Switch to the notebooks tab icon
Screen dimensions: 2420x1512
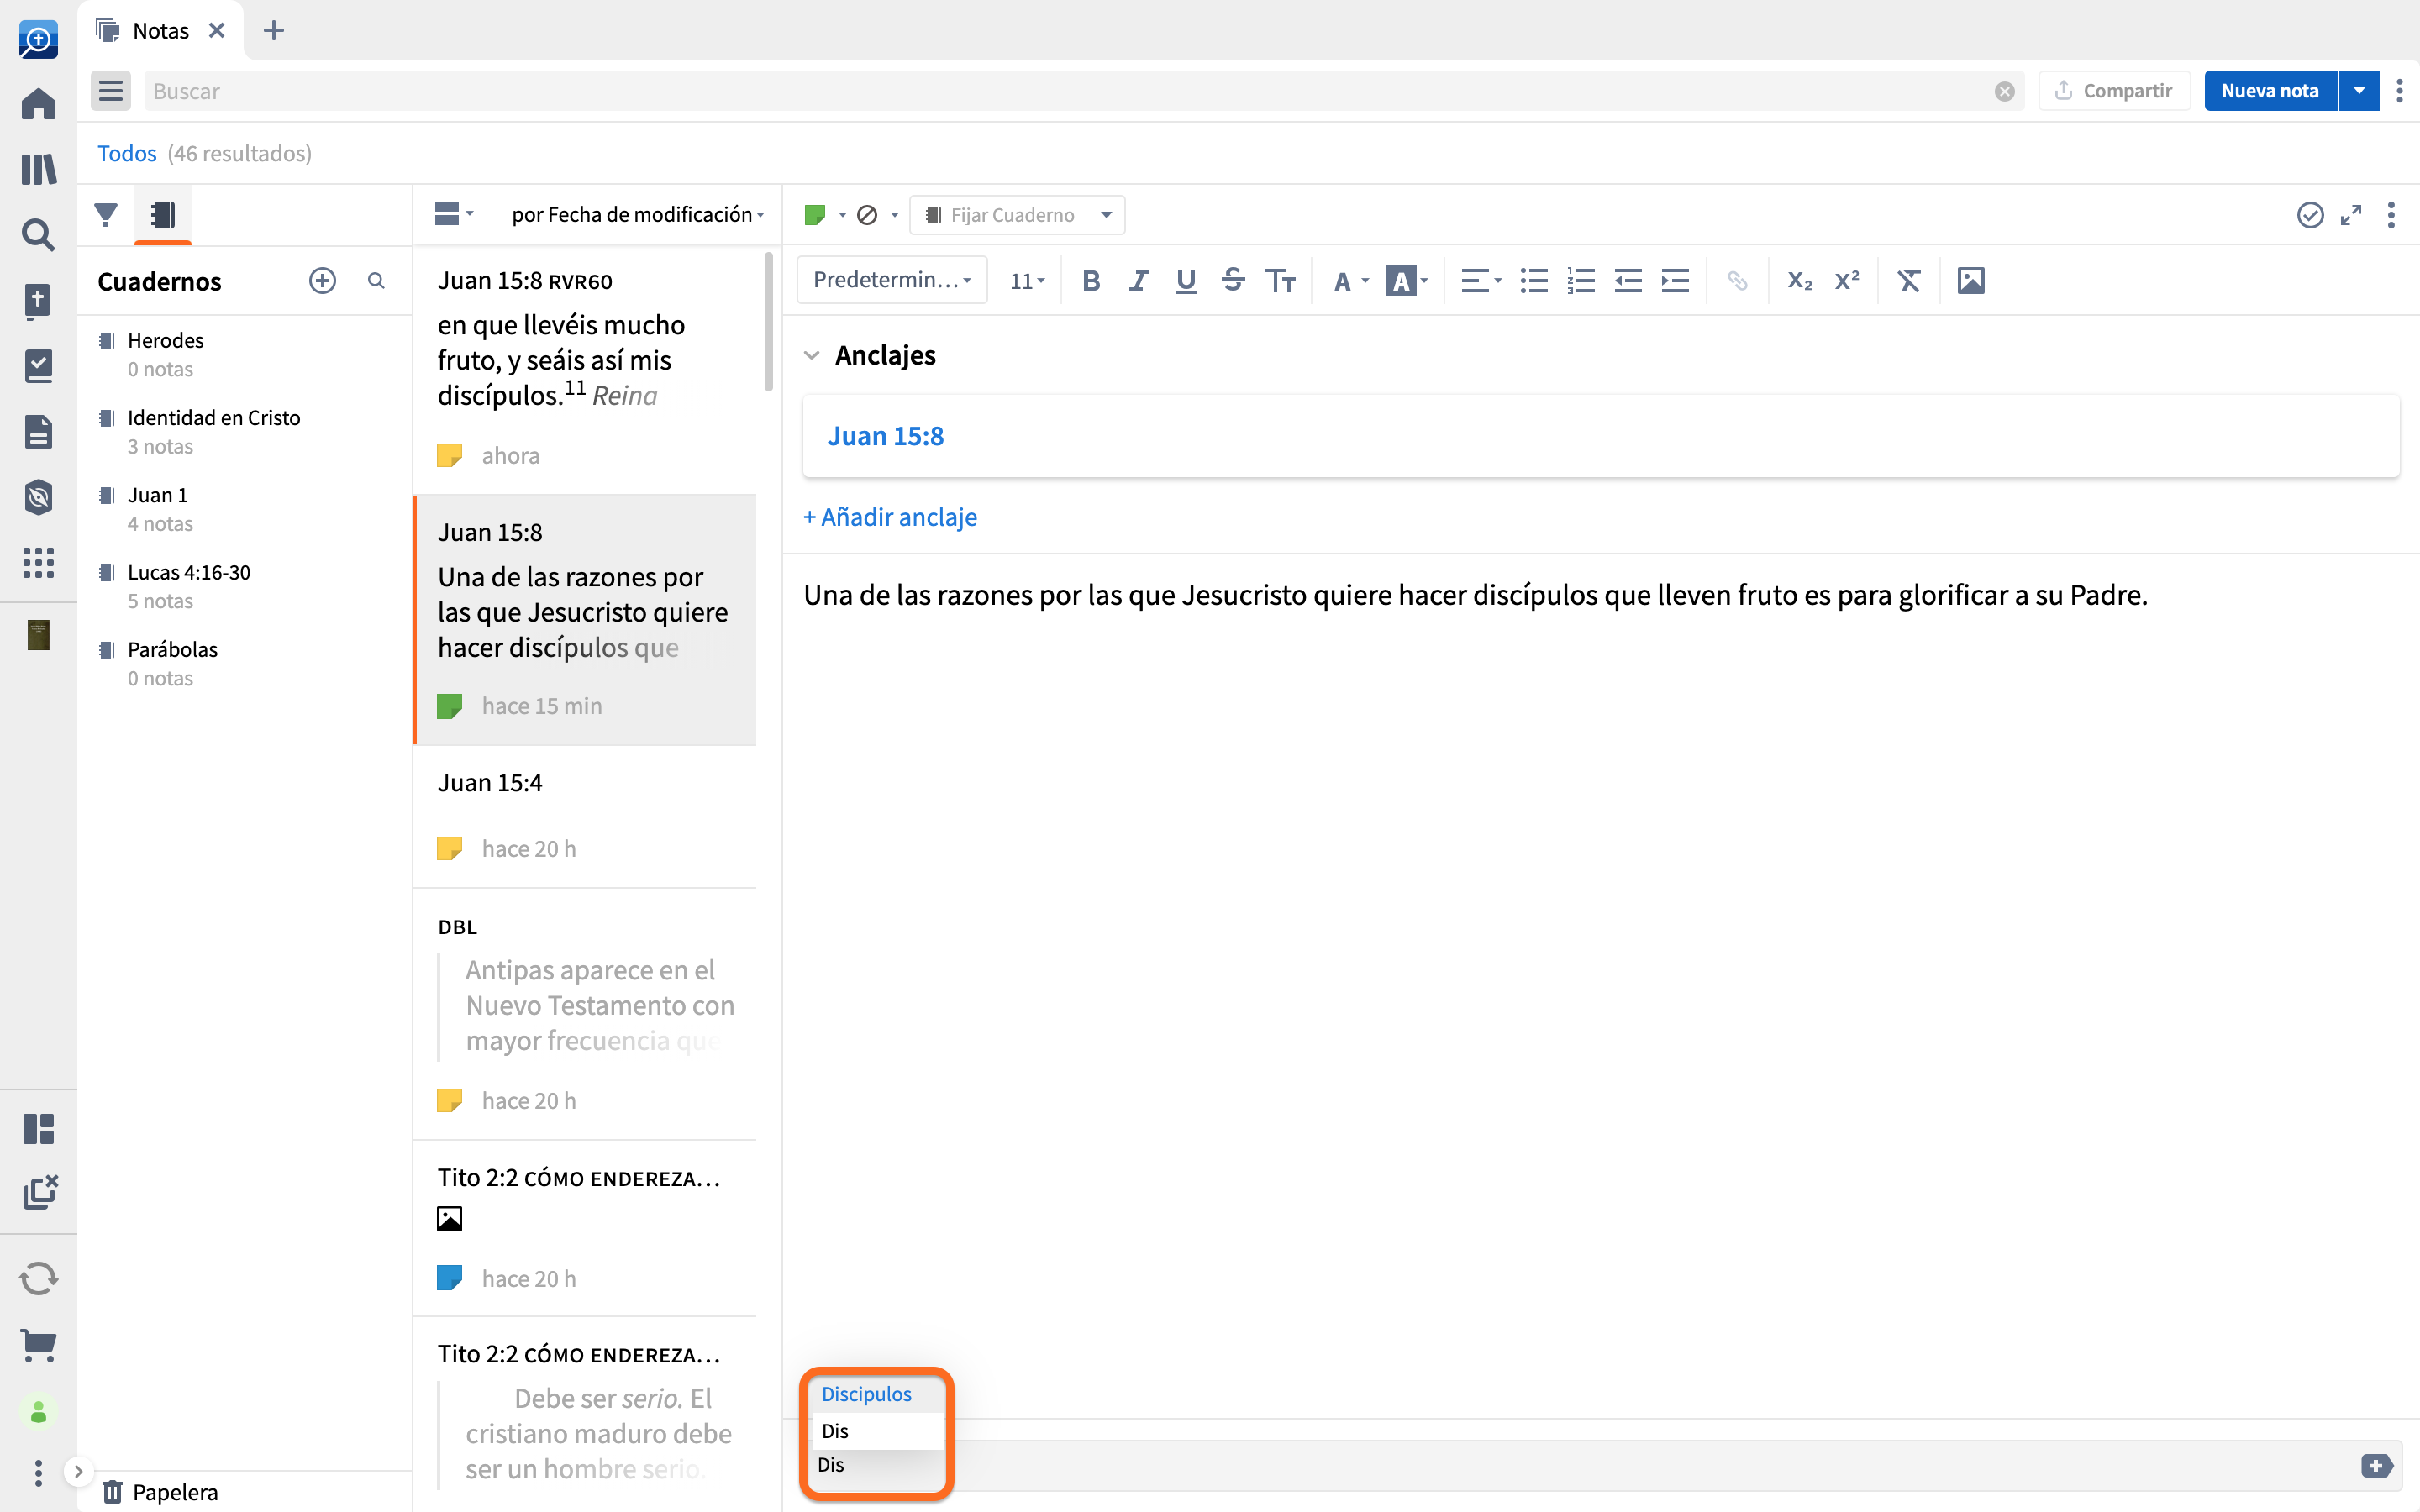click(x=163, y=214)
